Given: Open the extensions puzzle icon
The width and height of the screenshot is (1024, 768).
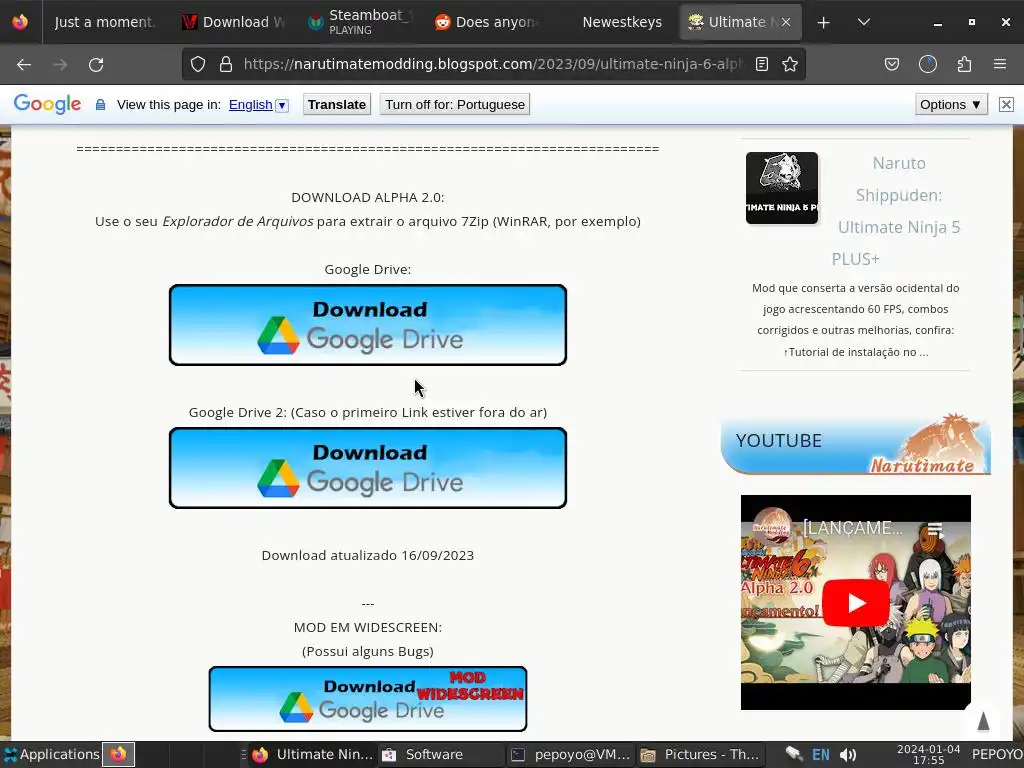Looking at the screenshot, I should pyautogui.click(x=964, y=64).
